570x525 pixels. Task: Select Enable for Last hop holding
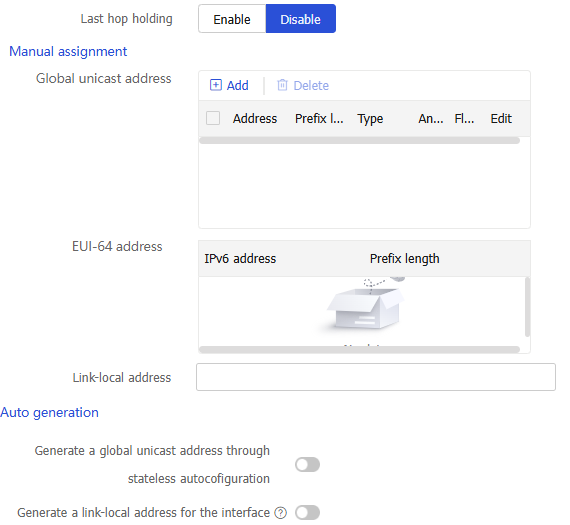[232, 19]
